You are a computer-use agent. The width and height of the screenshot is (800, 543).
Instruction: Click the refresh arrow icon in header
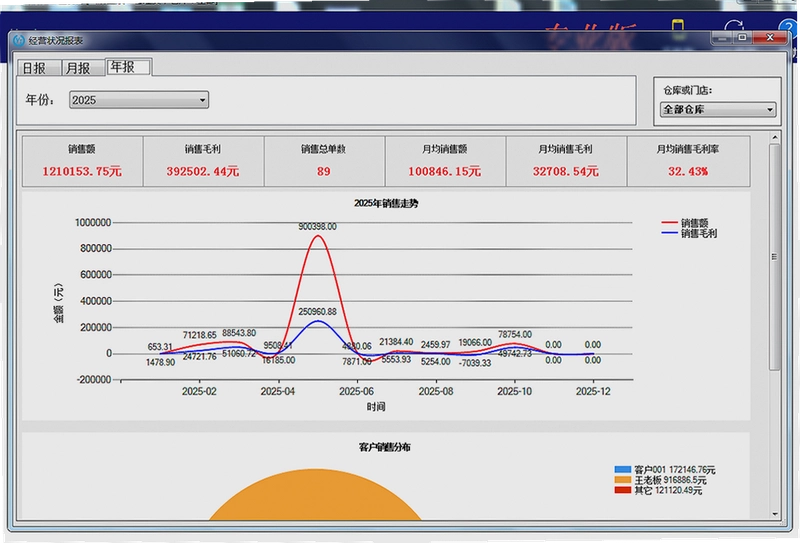point(734,28)
